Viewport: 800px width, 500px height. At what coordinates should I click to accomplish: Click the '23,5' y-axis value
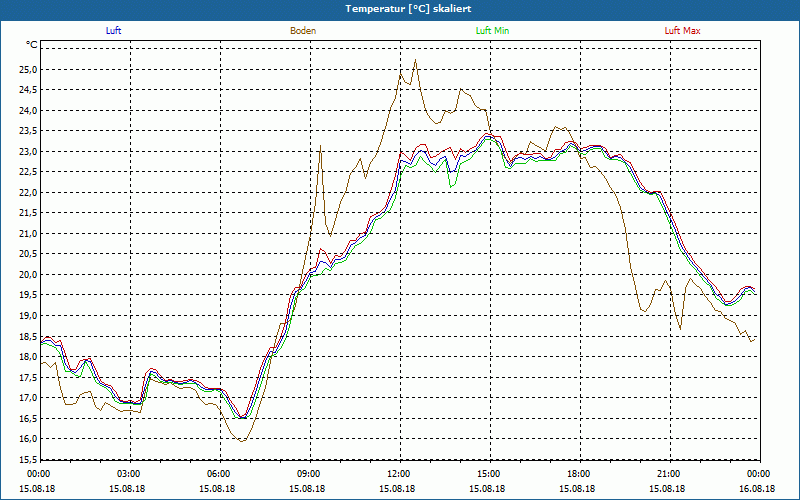click(29, 131)
